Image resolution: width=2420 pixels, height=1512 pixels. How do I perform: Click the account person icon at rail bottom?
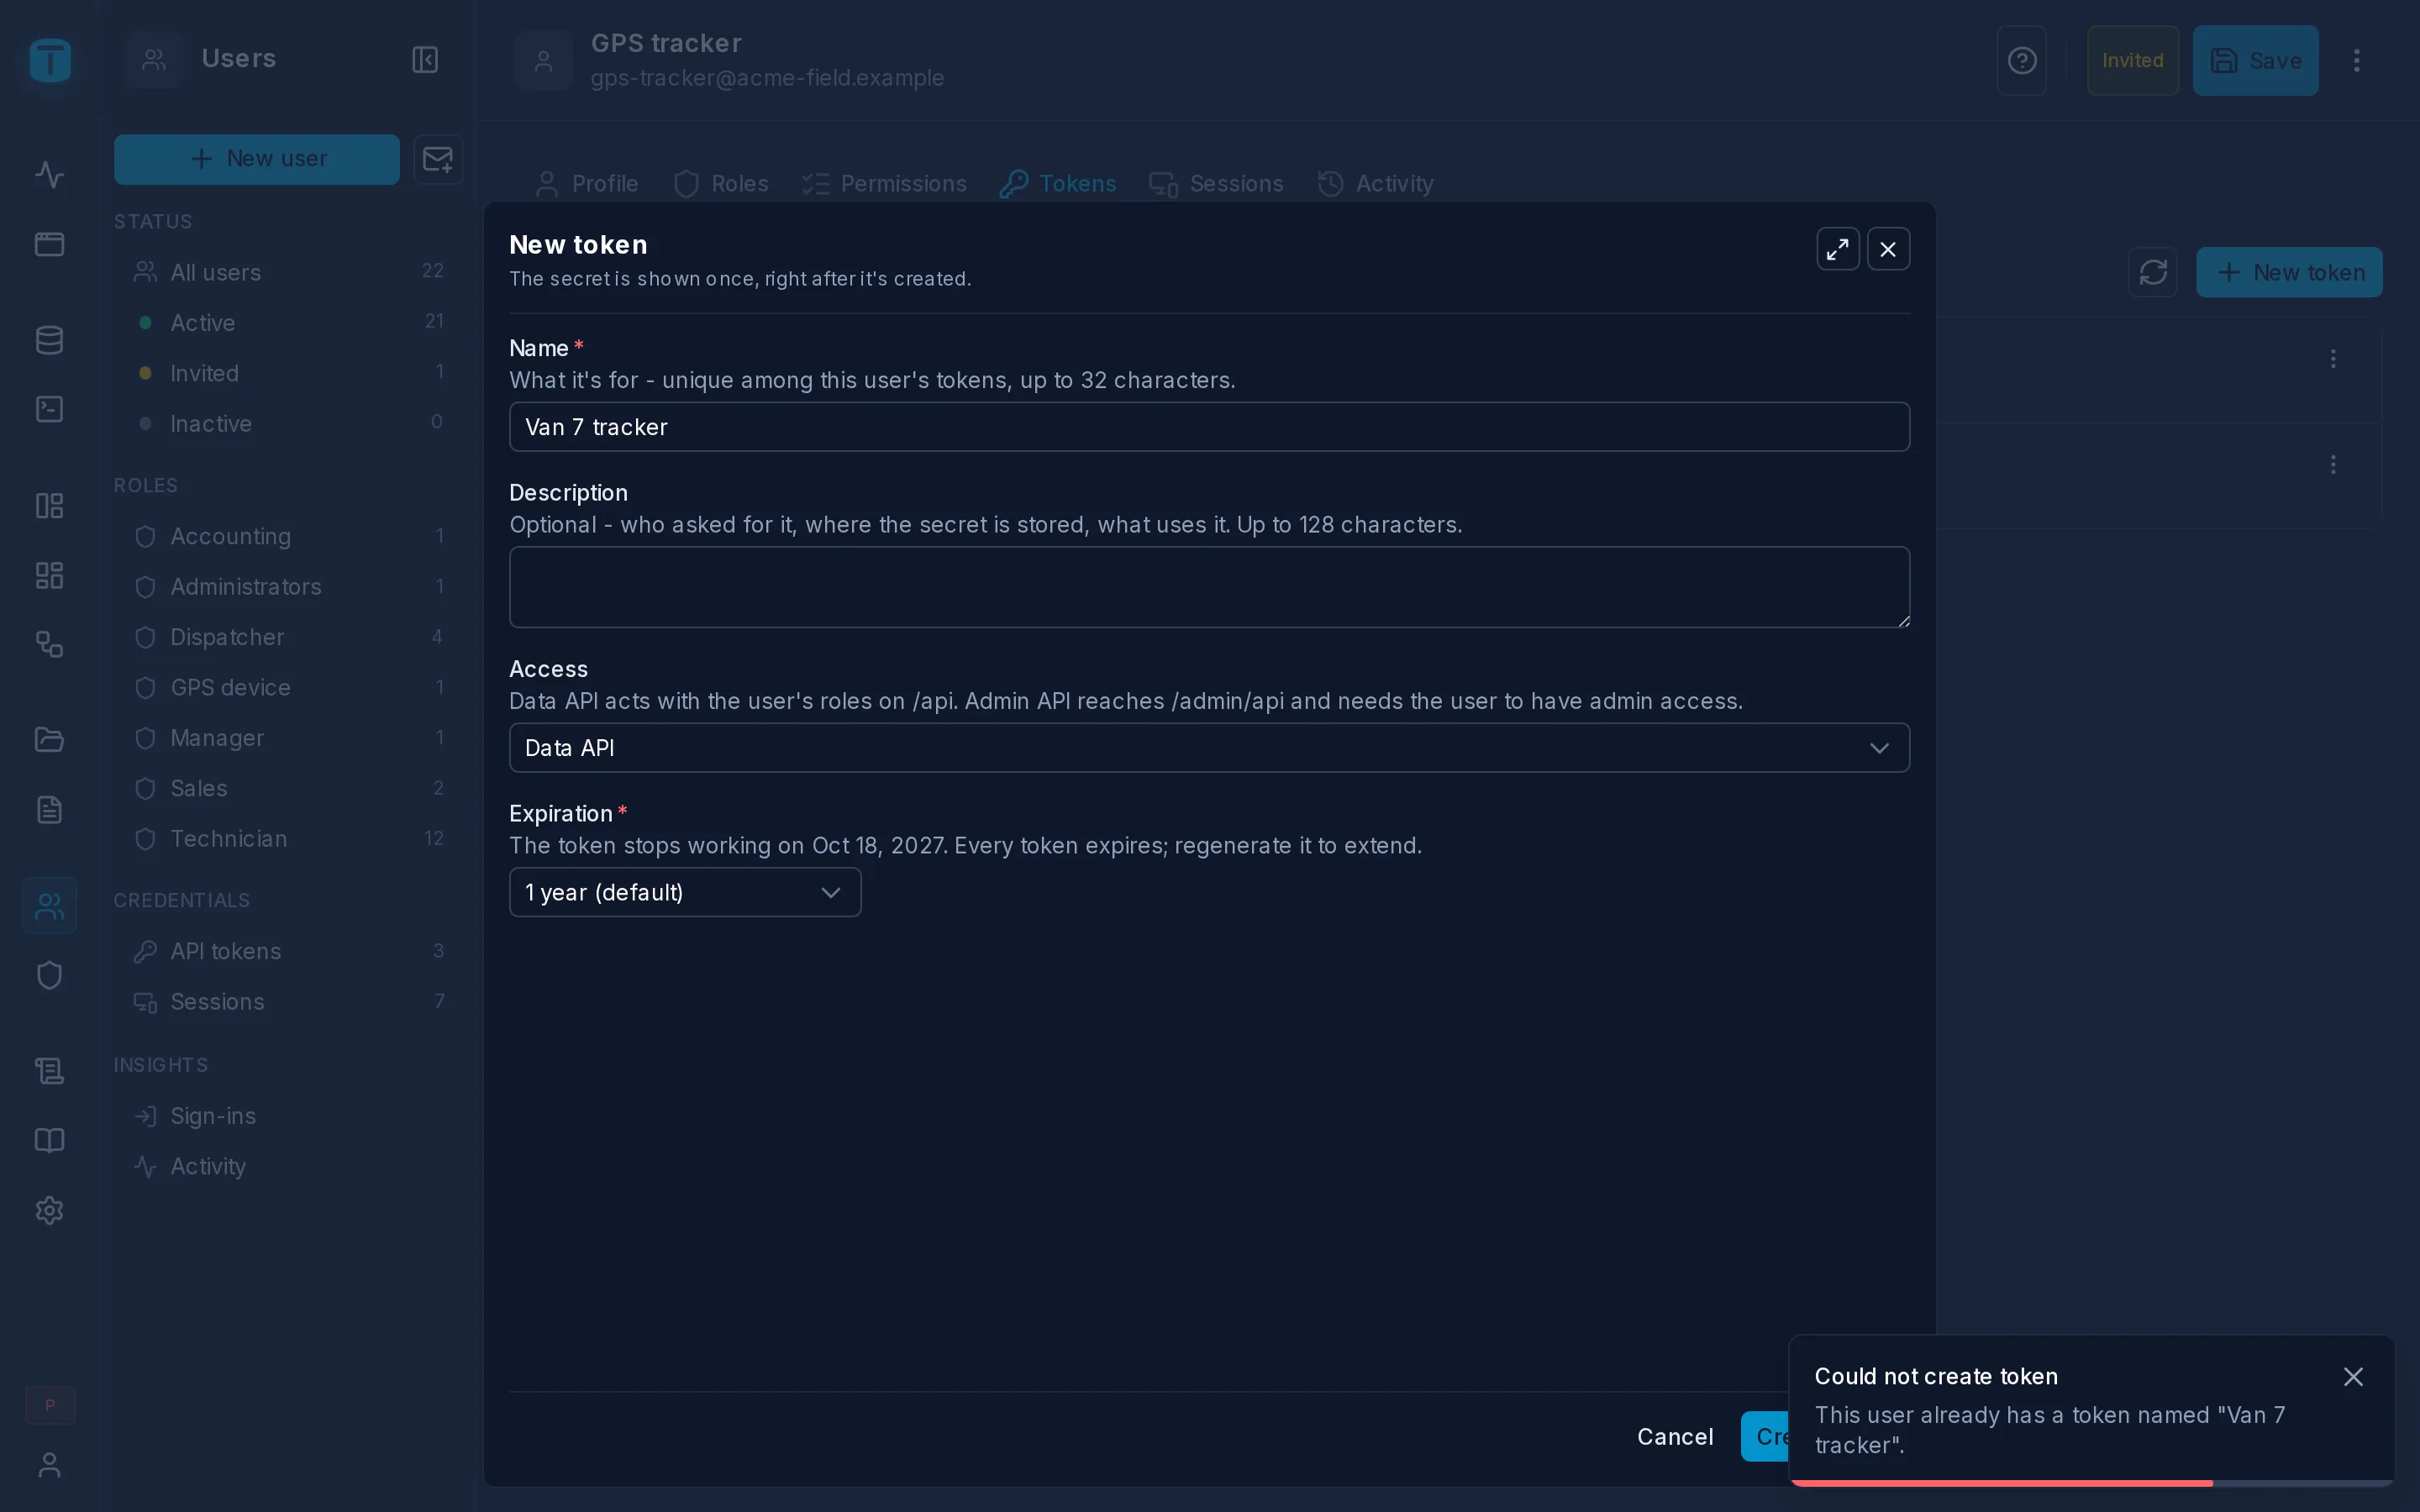49,1465
